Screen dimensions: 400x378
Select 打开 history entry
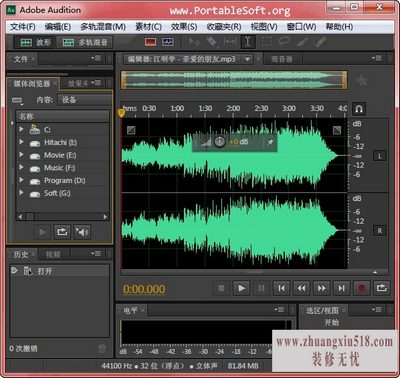pyautogui.click(x=60, y=271)
